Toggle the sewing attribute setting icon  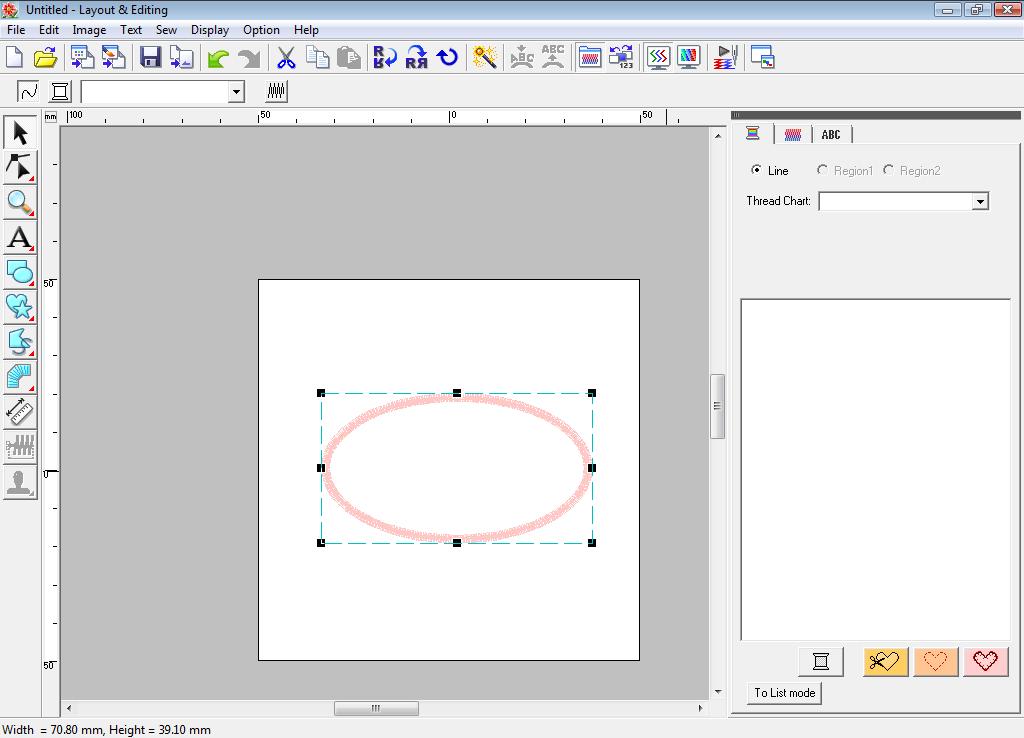click(x=590, y=57)
